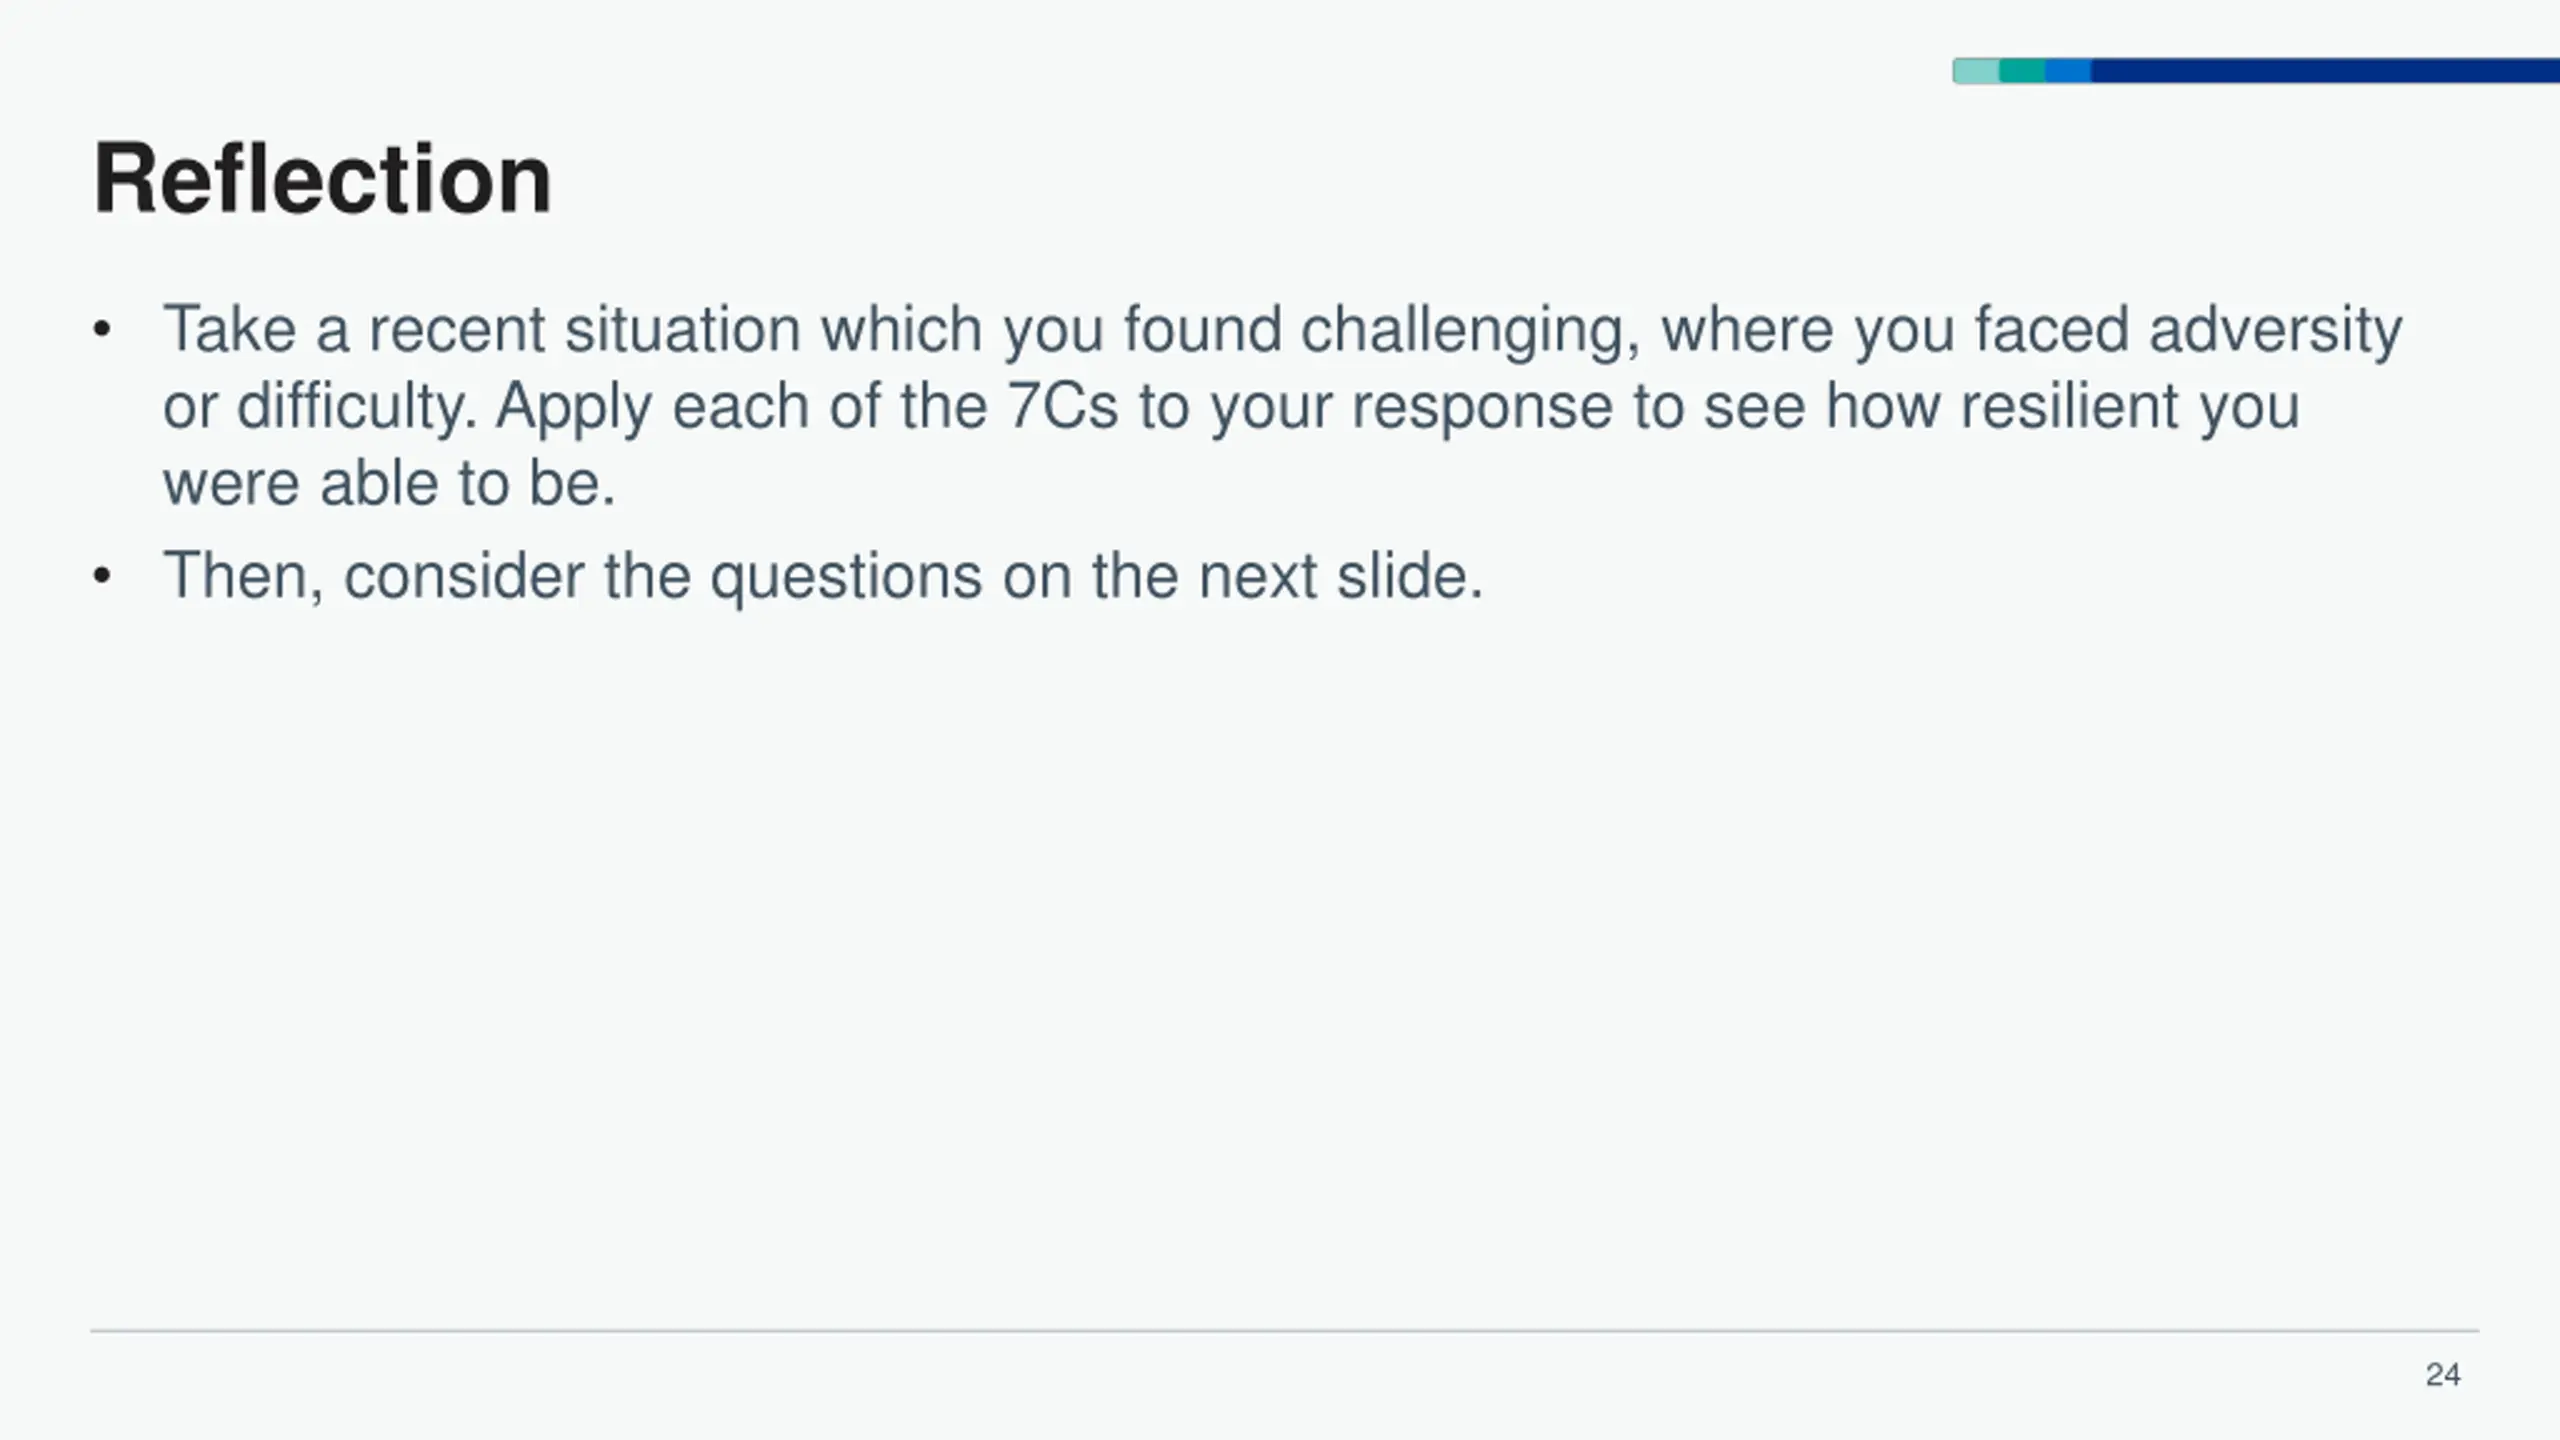This screenshot has height=1440, width=2560.
Task: Click the light teal segment of the header bar
Action: 1976,71
